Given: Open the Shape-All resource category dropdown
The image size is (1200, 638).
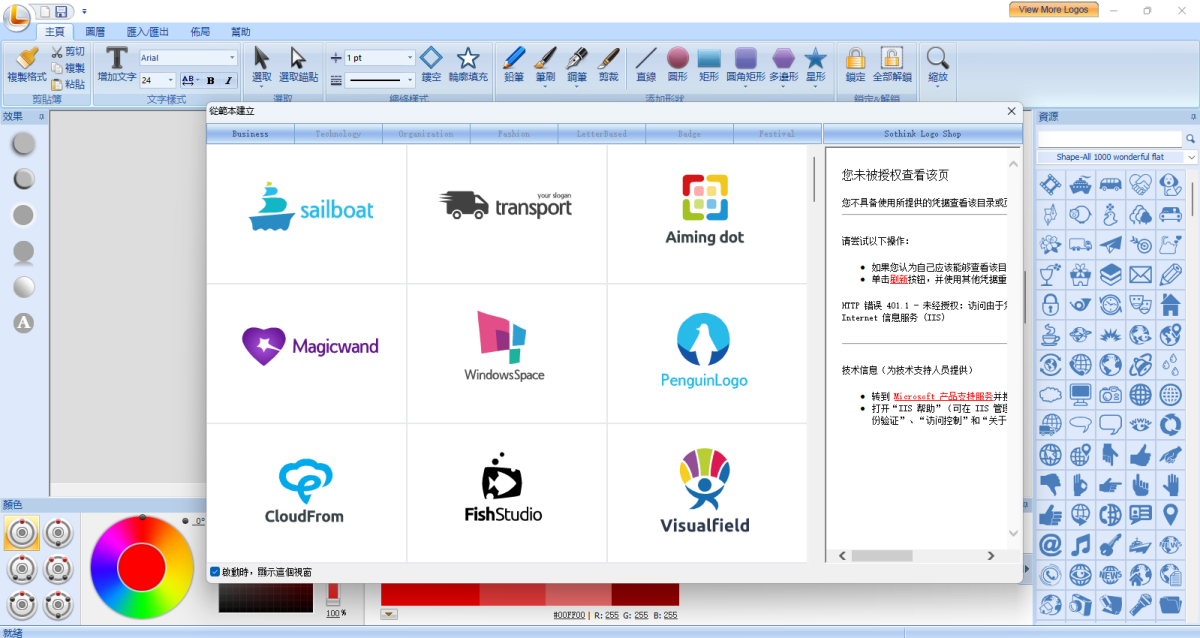Looking at the screenshot, I should [1191, 157].
